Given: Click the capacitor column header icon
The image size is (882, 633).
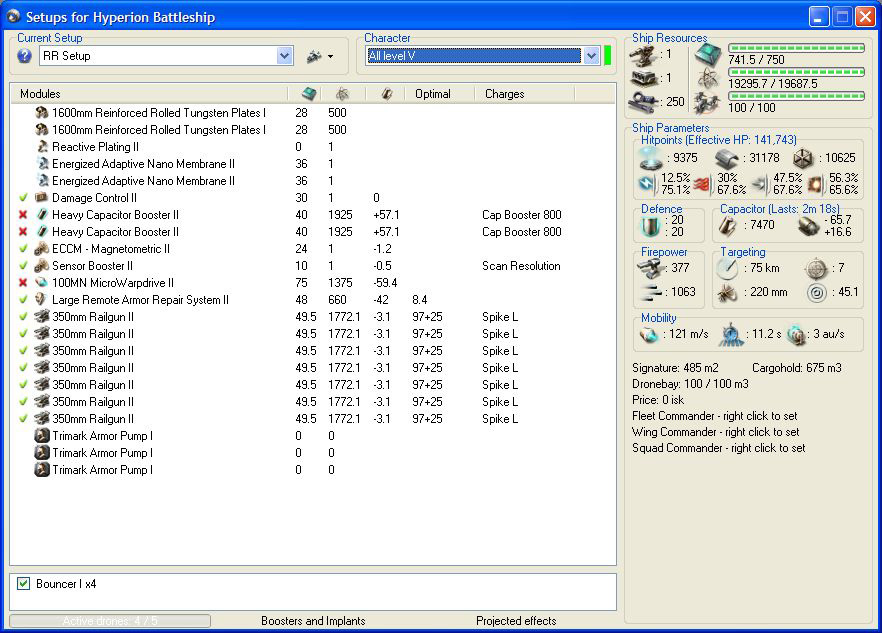Looking at the screenshot, I should [386, 94].
